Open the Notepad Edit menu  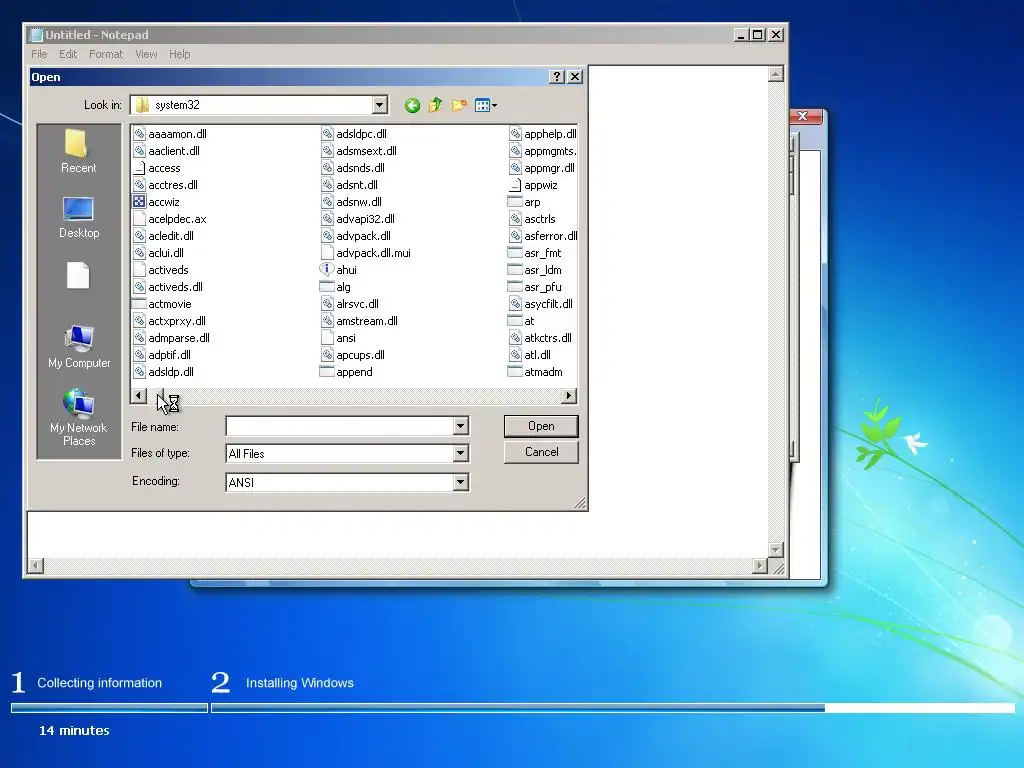click(68, 54)
